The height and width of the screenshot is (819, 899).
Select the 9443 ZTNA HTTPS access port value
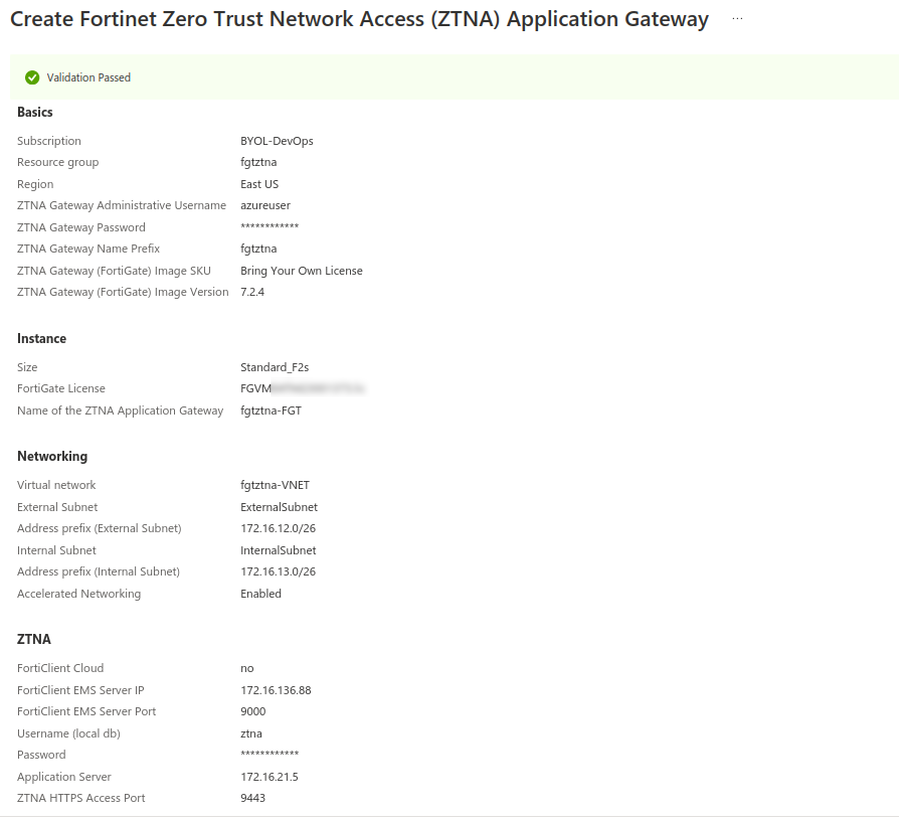pyautogui.click(x=251, y=797)
